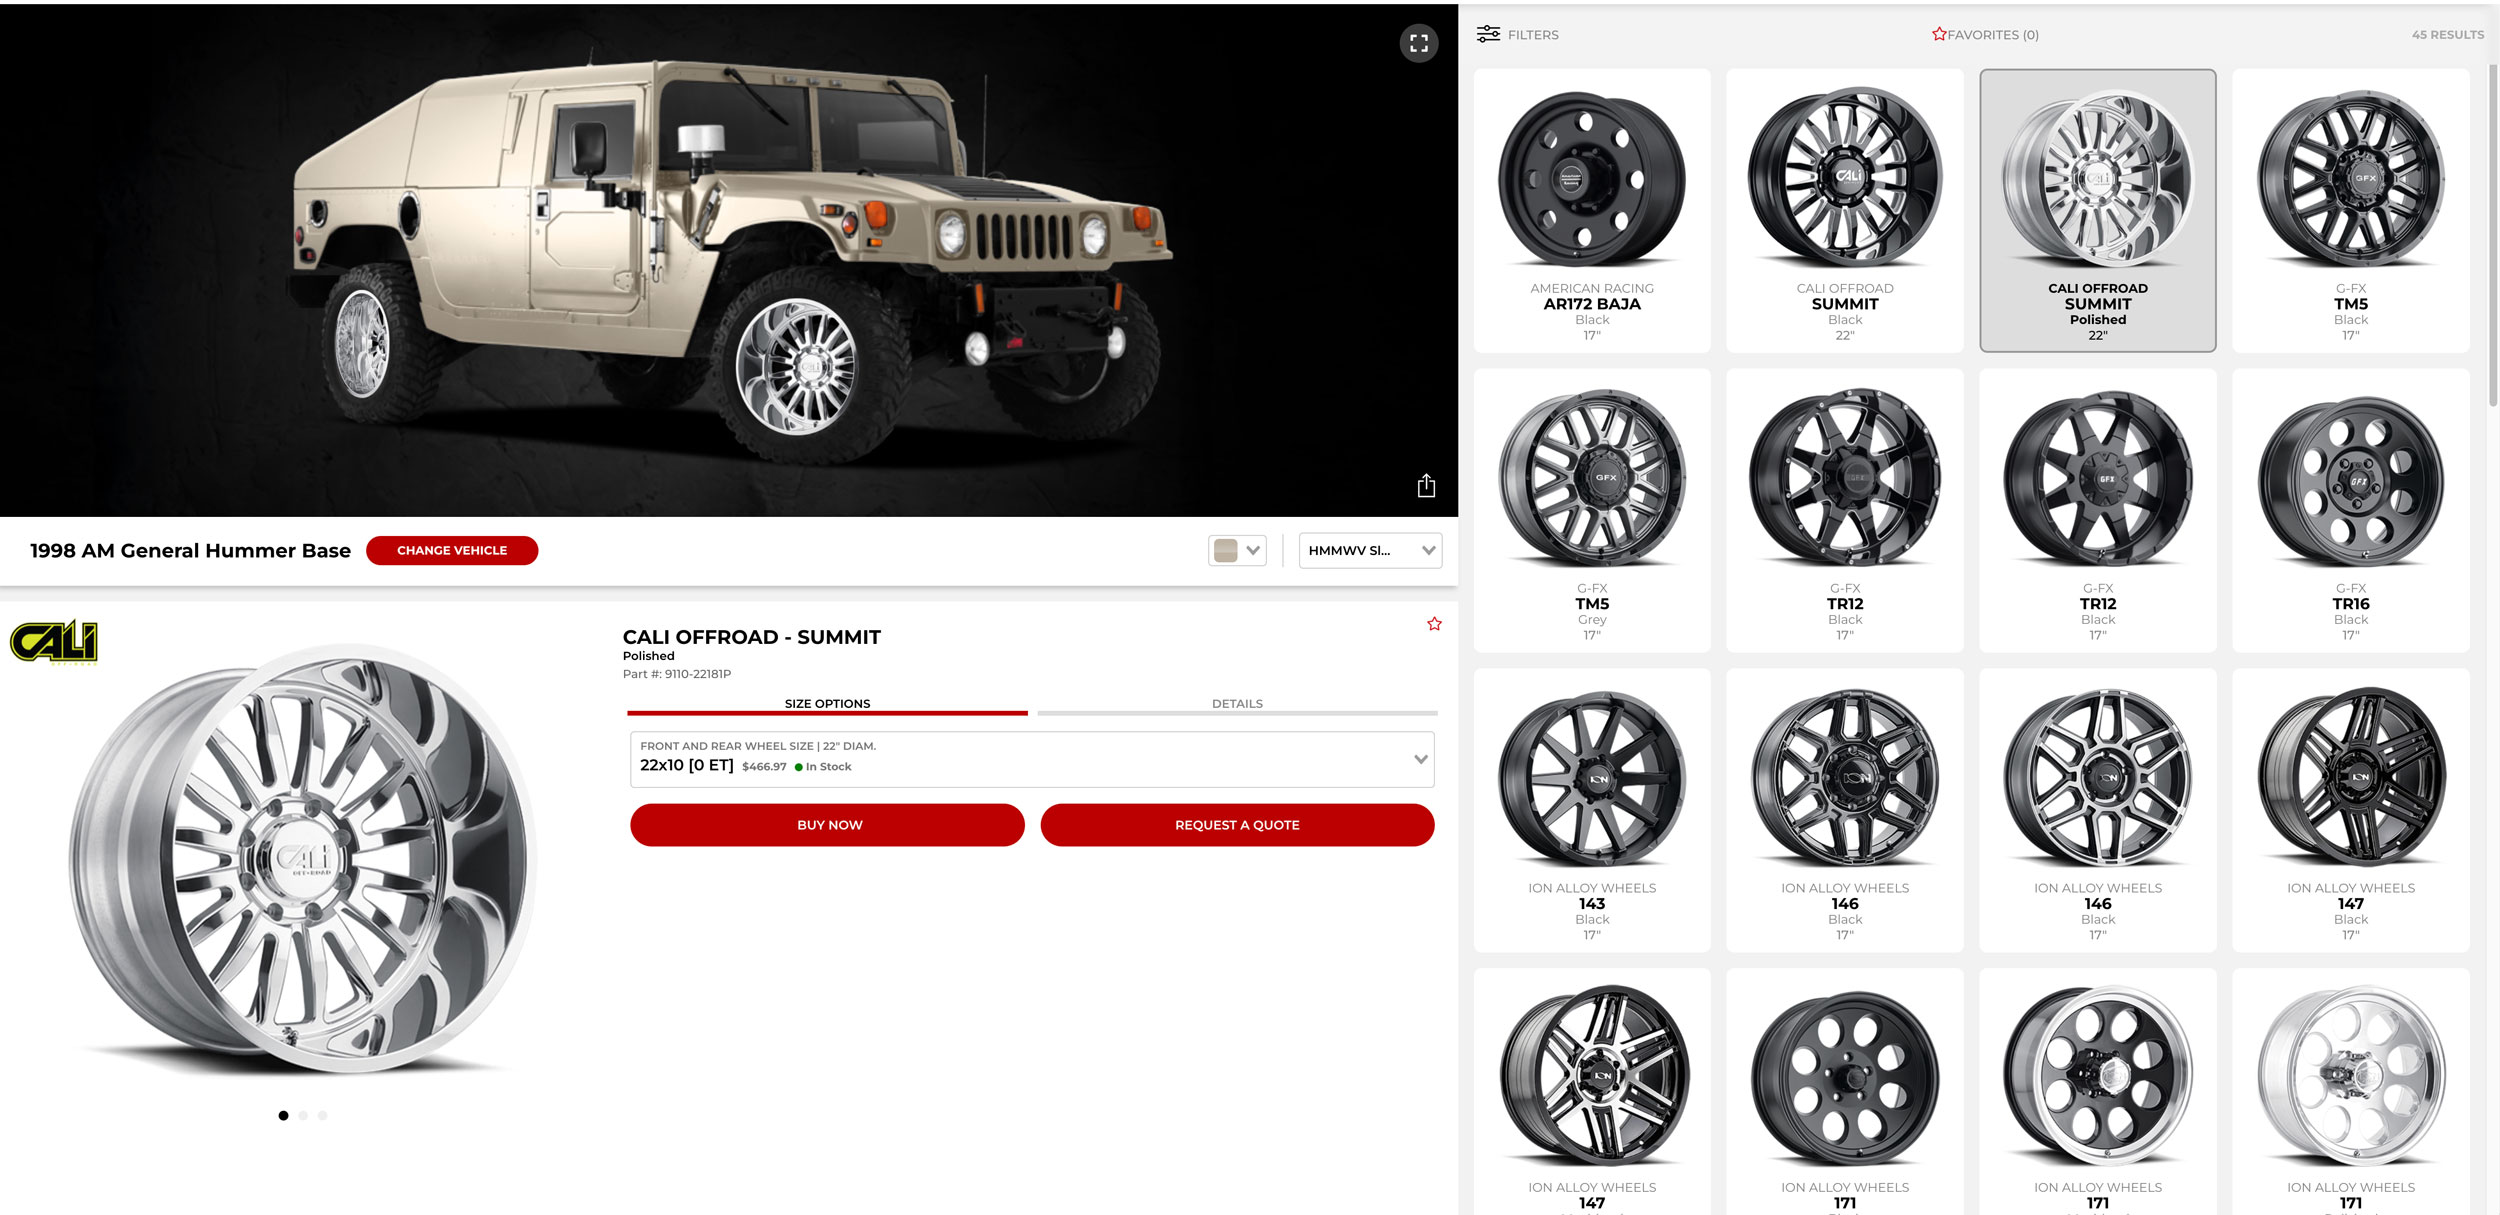
Task: Open Favorites (0) list
Action: [x=1985, y=34]
